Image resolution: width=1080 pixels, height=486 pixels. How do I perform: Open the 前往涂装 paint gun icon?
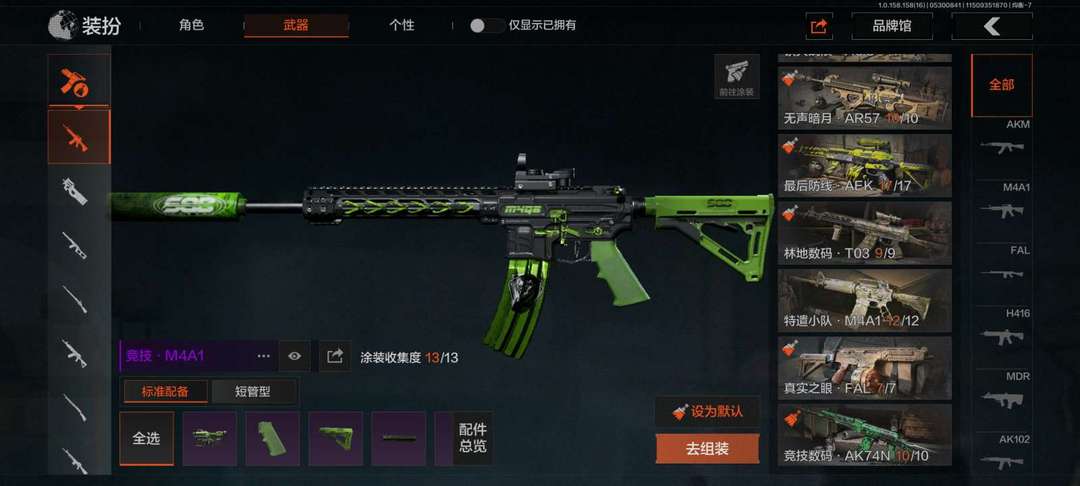pos(736,76)
